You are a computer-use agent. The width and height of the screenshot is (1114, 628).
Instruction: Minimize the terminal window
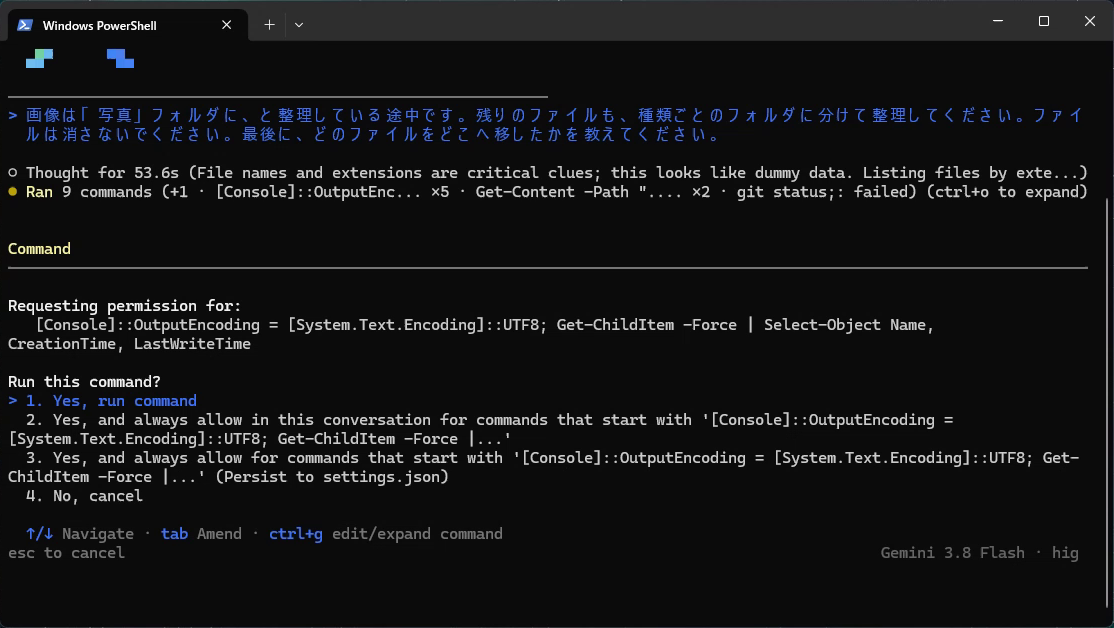998,21
